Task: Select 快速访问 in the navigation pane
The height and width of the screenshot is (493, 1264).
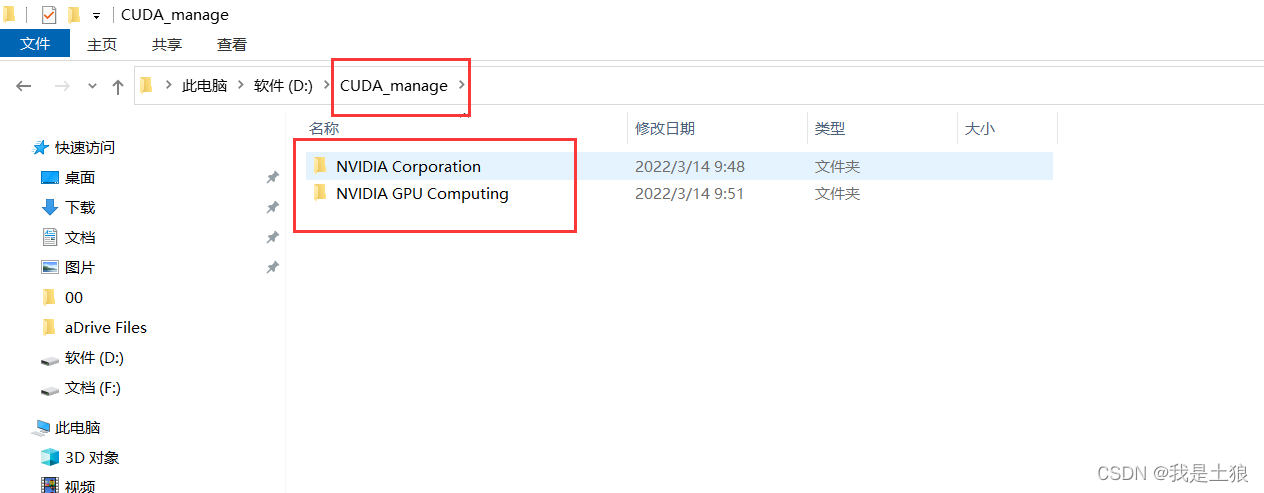Action: click(x=85, y=147)
